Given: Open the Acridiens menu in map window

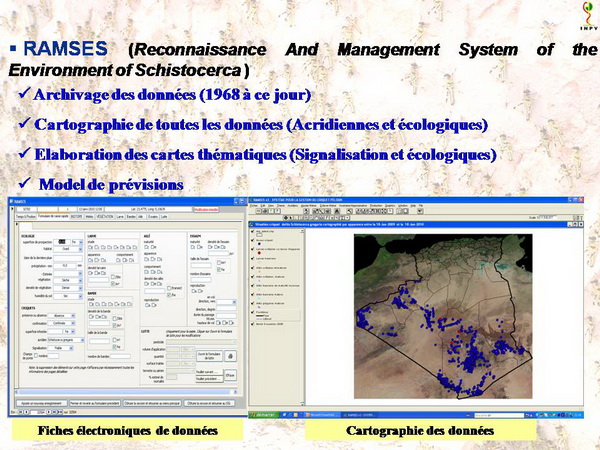Looking at the screenshot, I should click(293, 206).
